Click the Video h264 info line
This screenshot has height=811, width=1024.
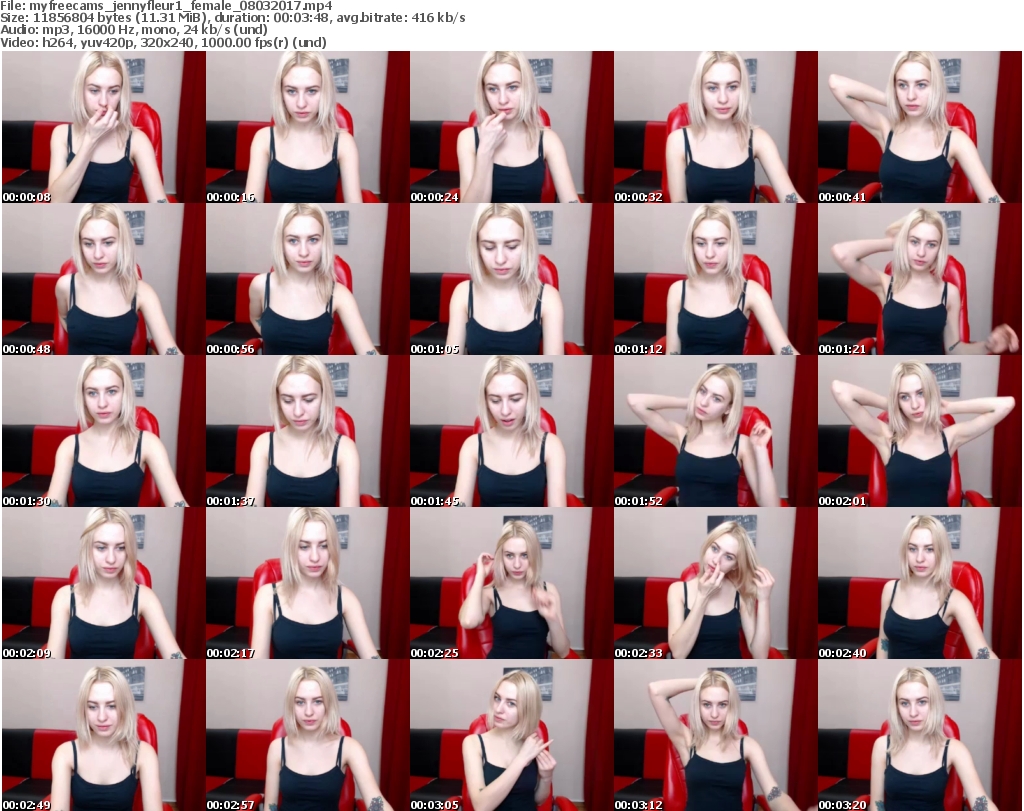tap(163, 42)
